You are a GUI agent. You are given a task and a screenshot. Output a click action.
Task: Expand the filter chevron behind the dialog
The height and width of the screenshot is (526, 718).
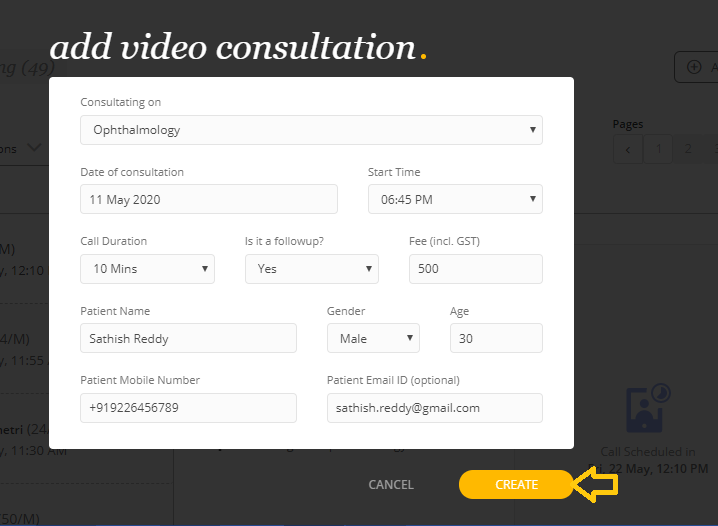(x=34, y=148)
